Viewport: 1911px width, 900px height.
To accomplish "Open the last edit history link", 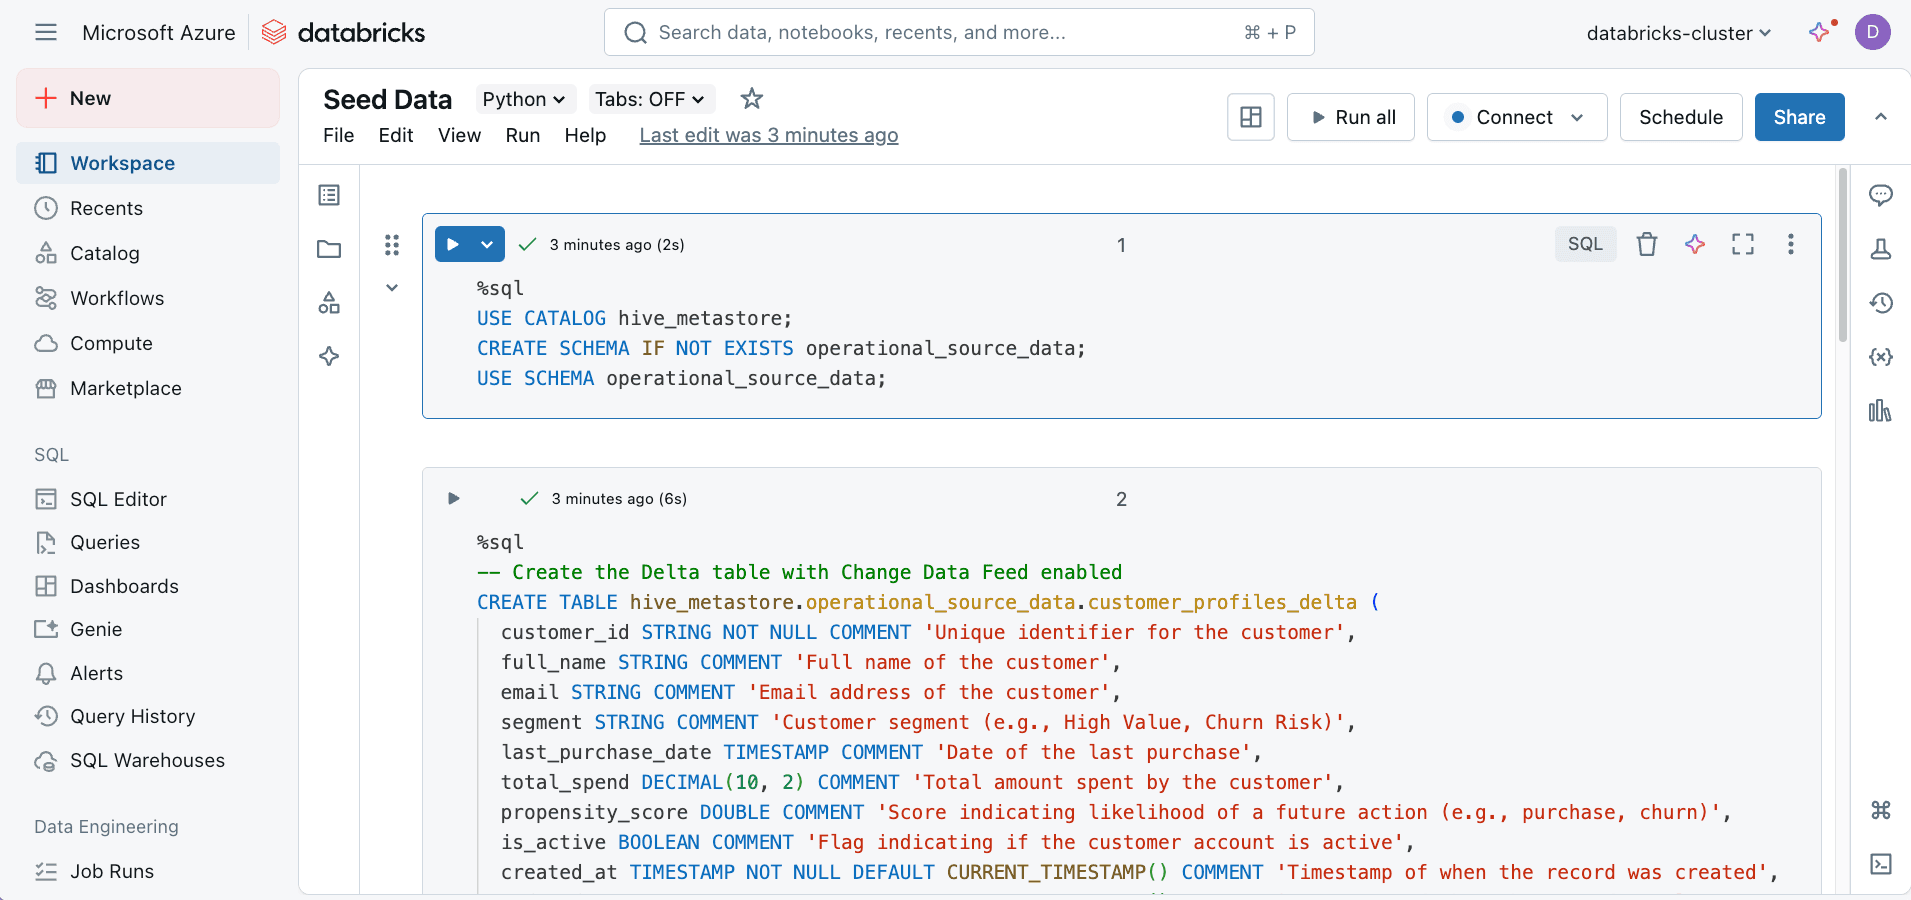I will click(x=768, y=135).
